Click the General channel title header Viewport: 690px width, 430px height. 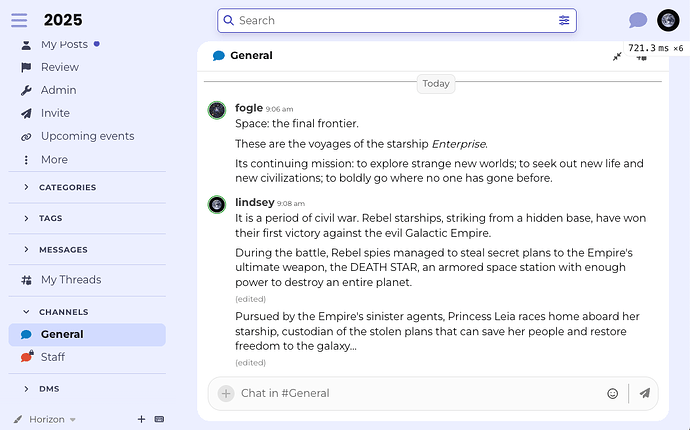coord(251,55)
